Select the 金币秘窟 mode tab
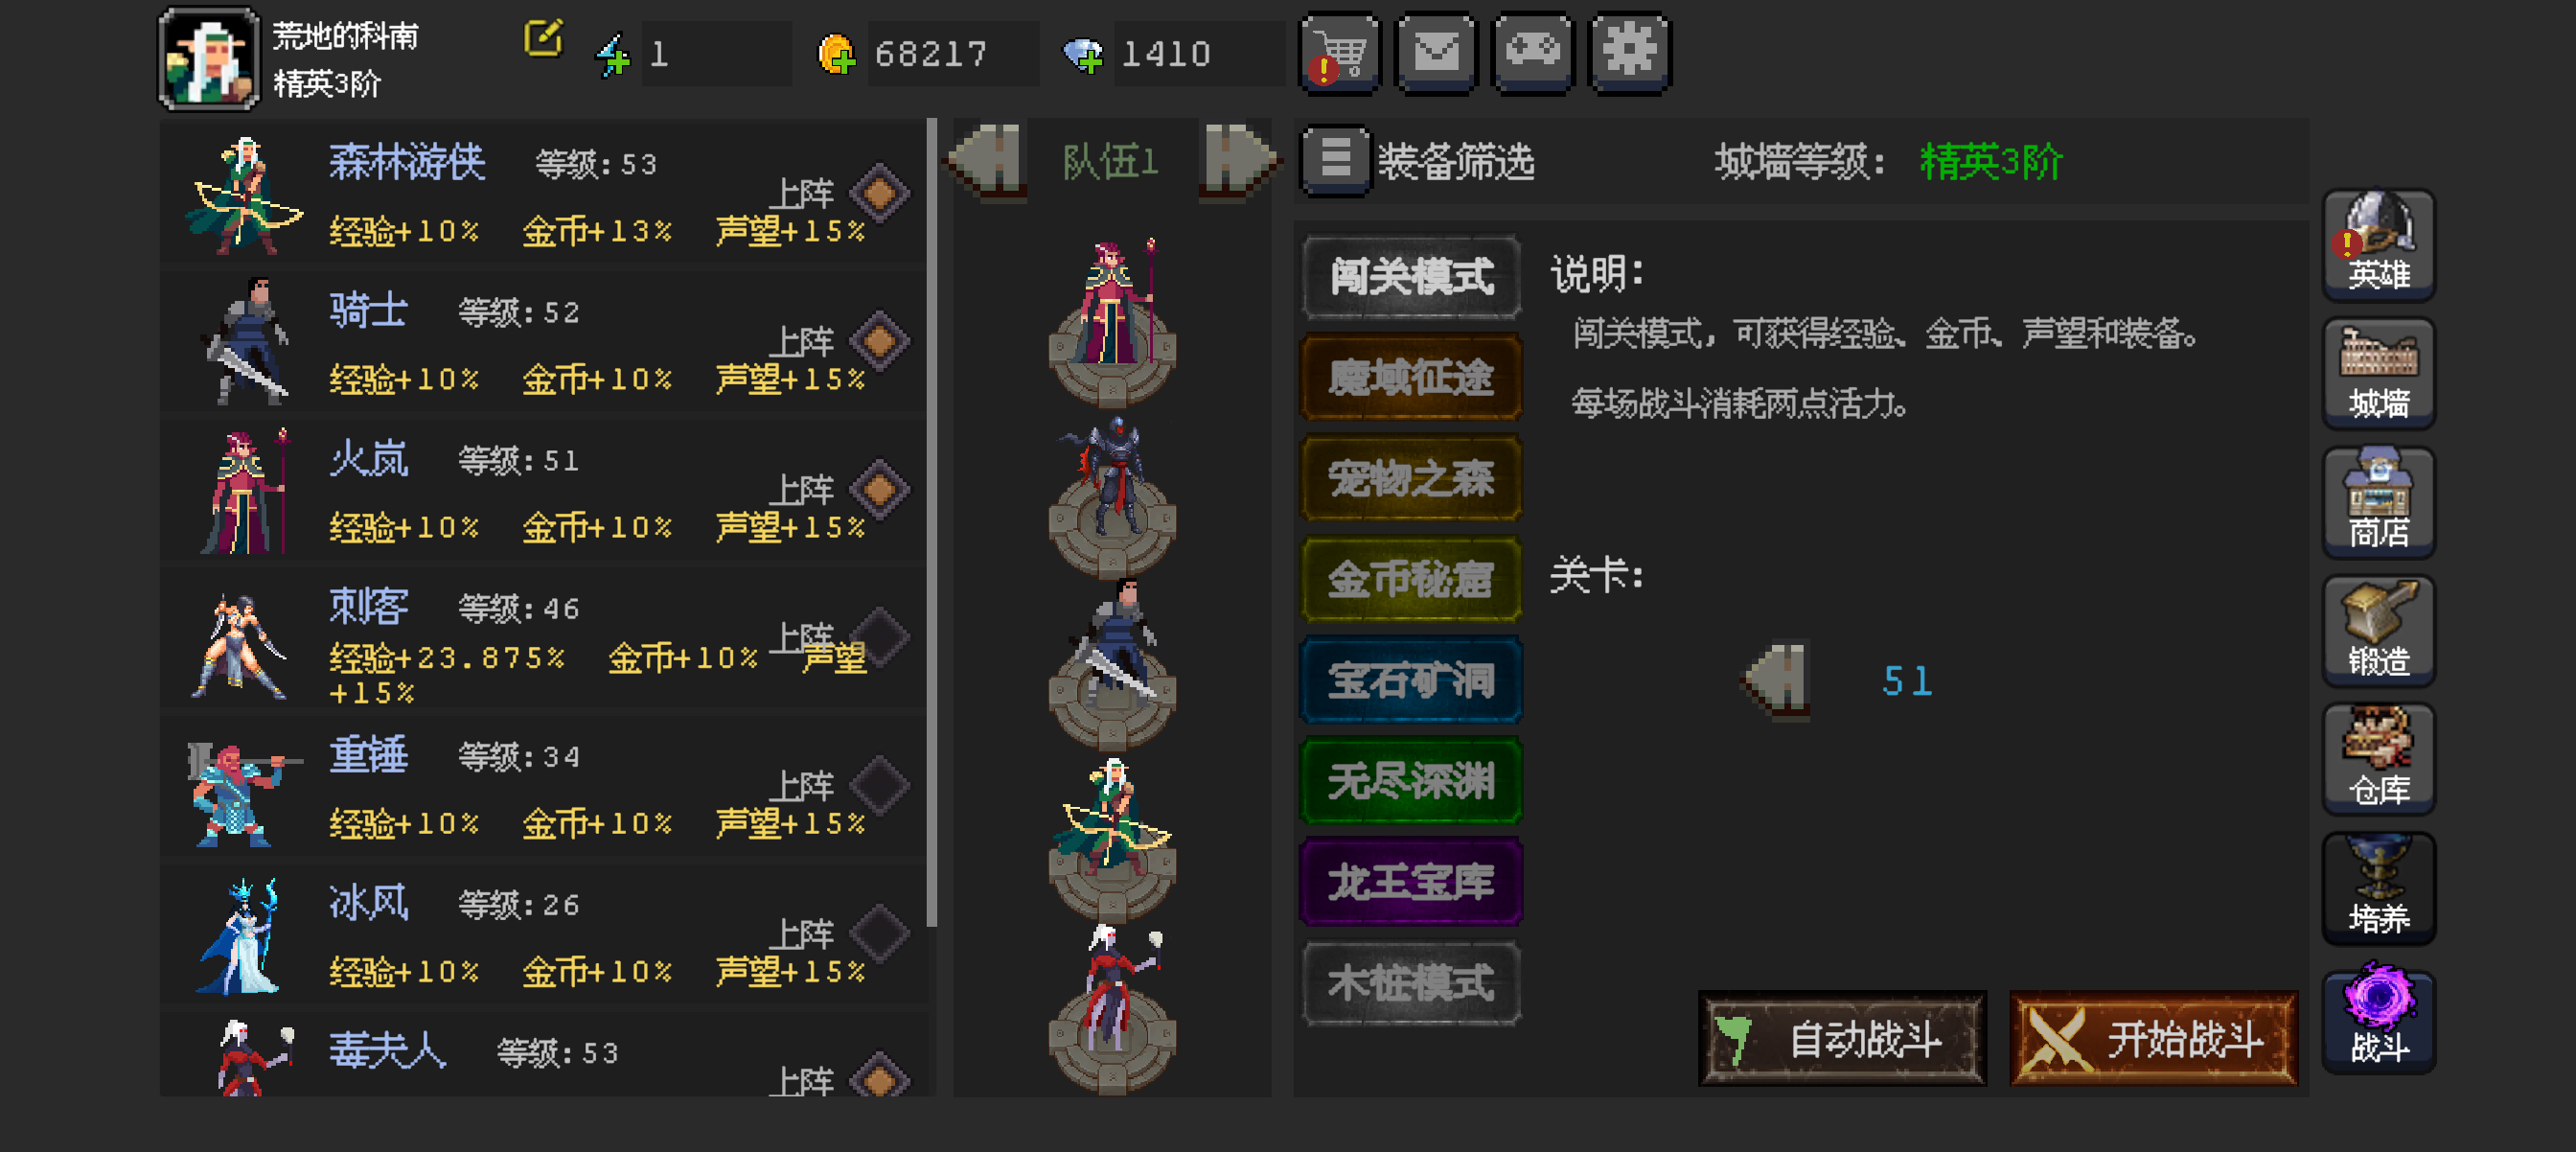The width and height of the screenshot is (2576, 1152). (1411, 579)
